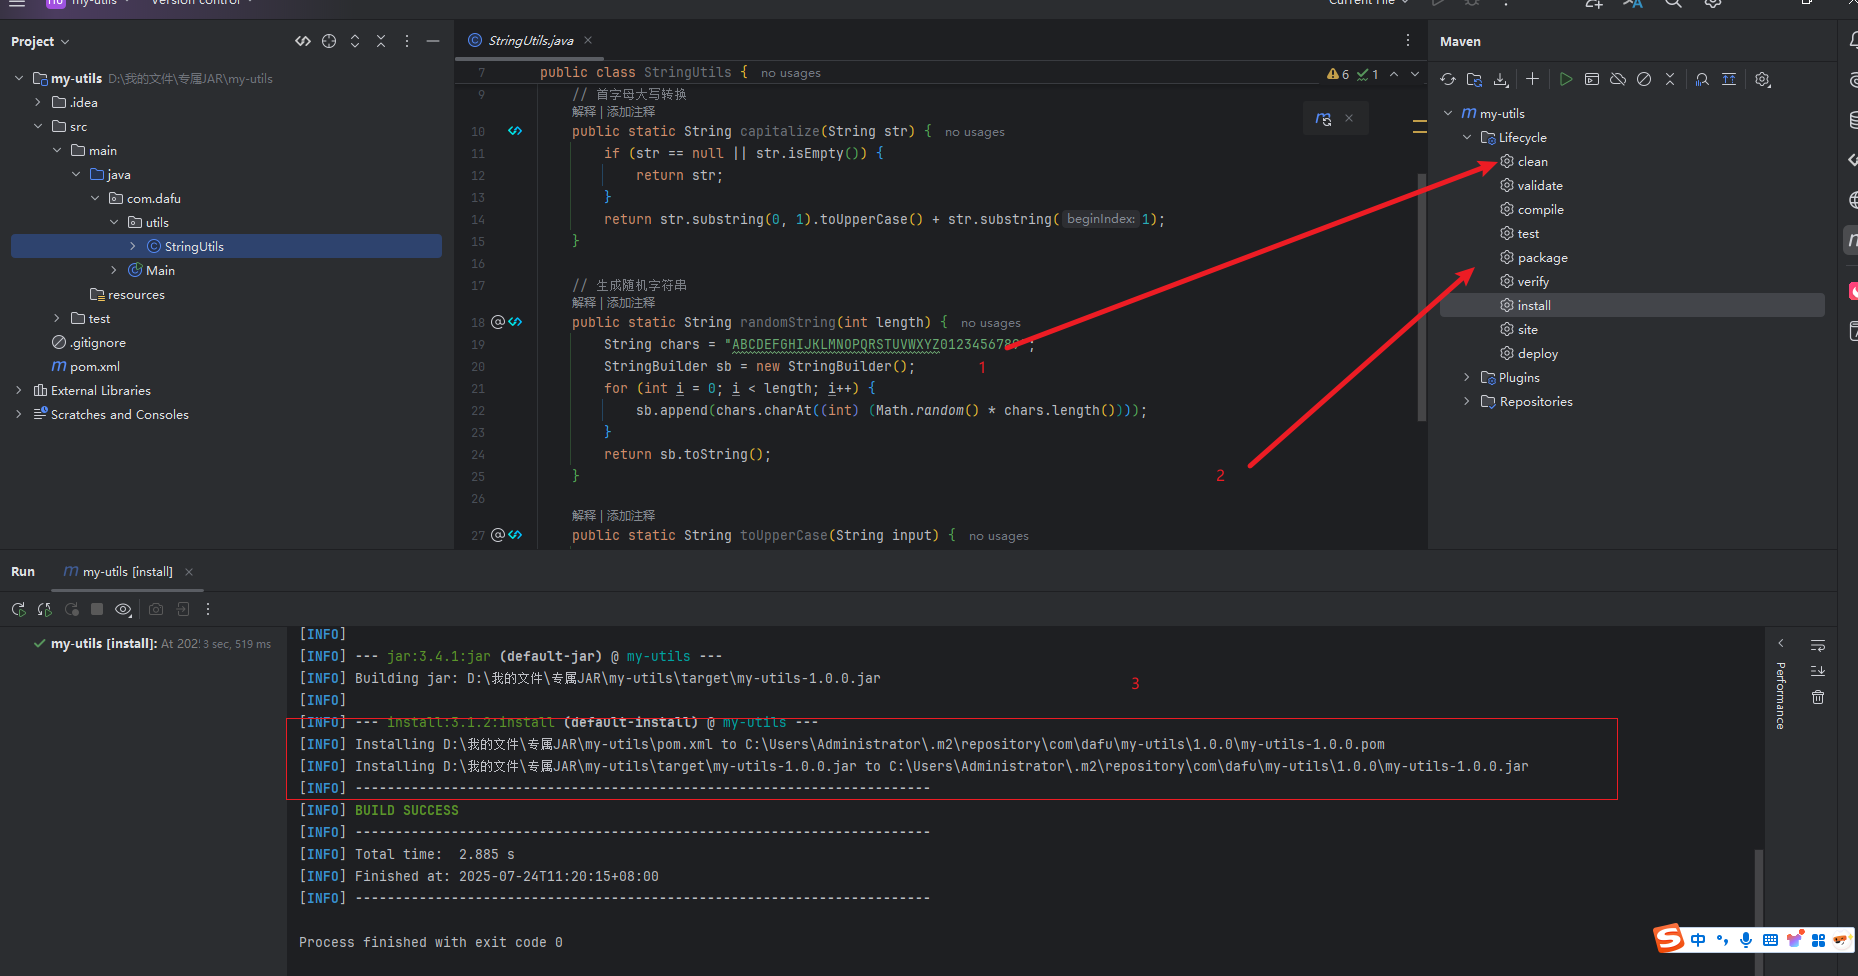This screenshot has height=976, width=1858.
Task: Go to previous highlighted problem arrow
Action: (x=1394, y=74)
